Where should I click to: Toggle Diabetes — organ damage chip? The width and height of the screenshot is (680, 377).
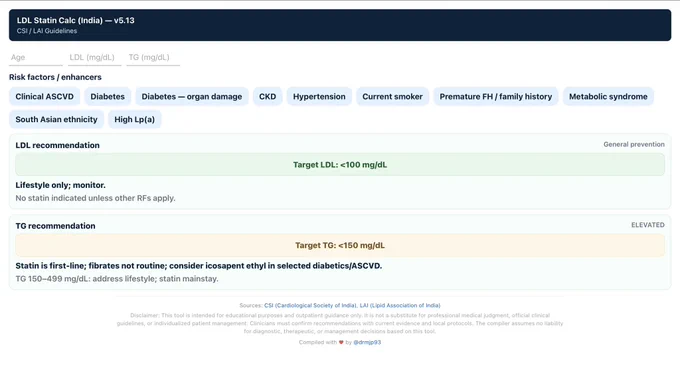click(192, 97)
